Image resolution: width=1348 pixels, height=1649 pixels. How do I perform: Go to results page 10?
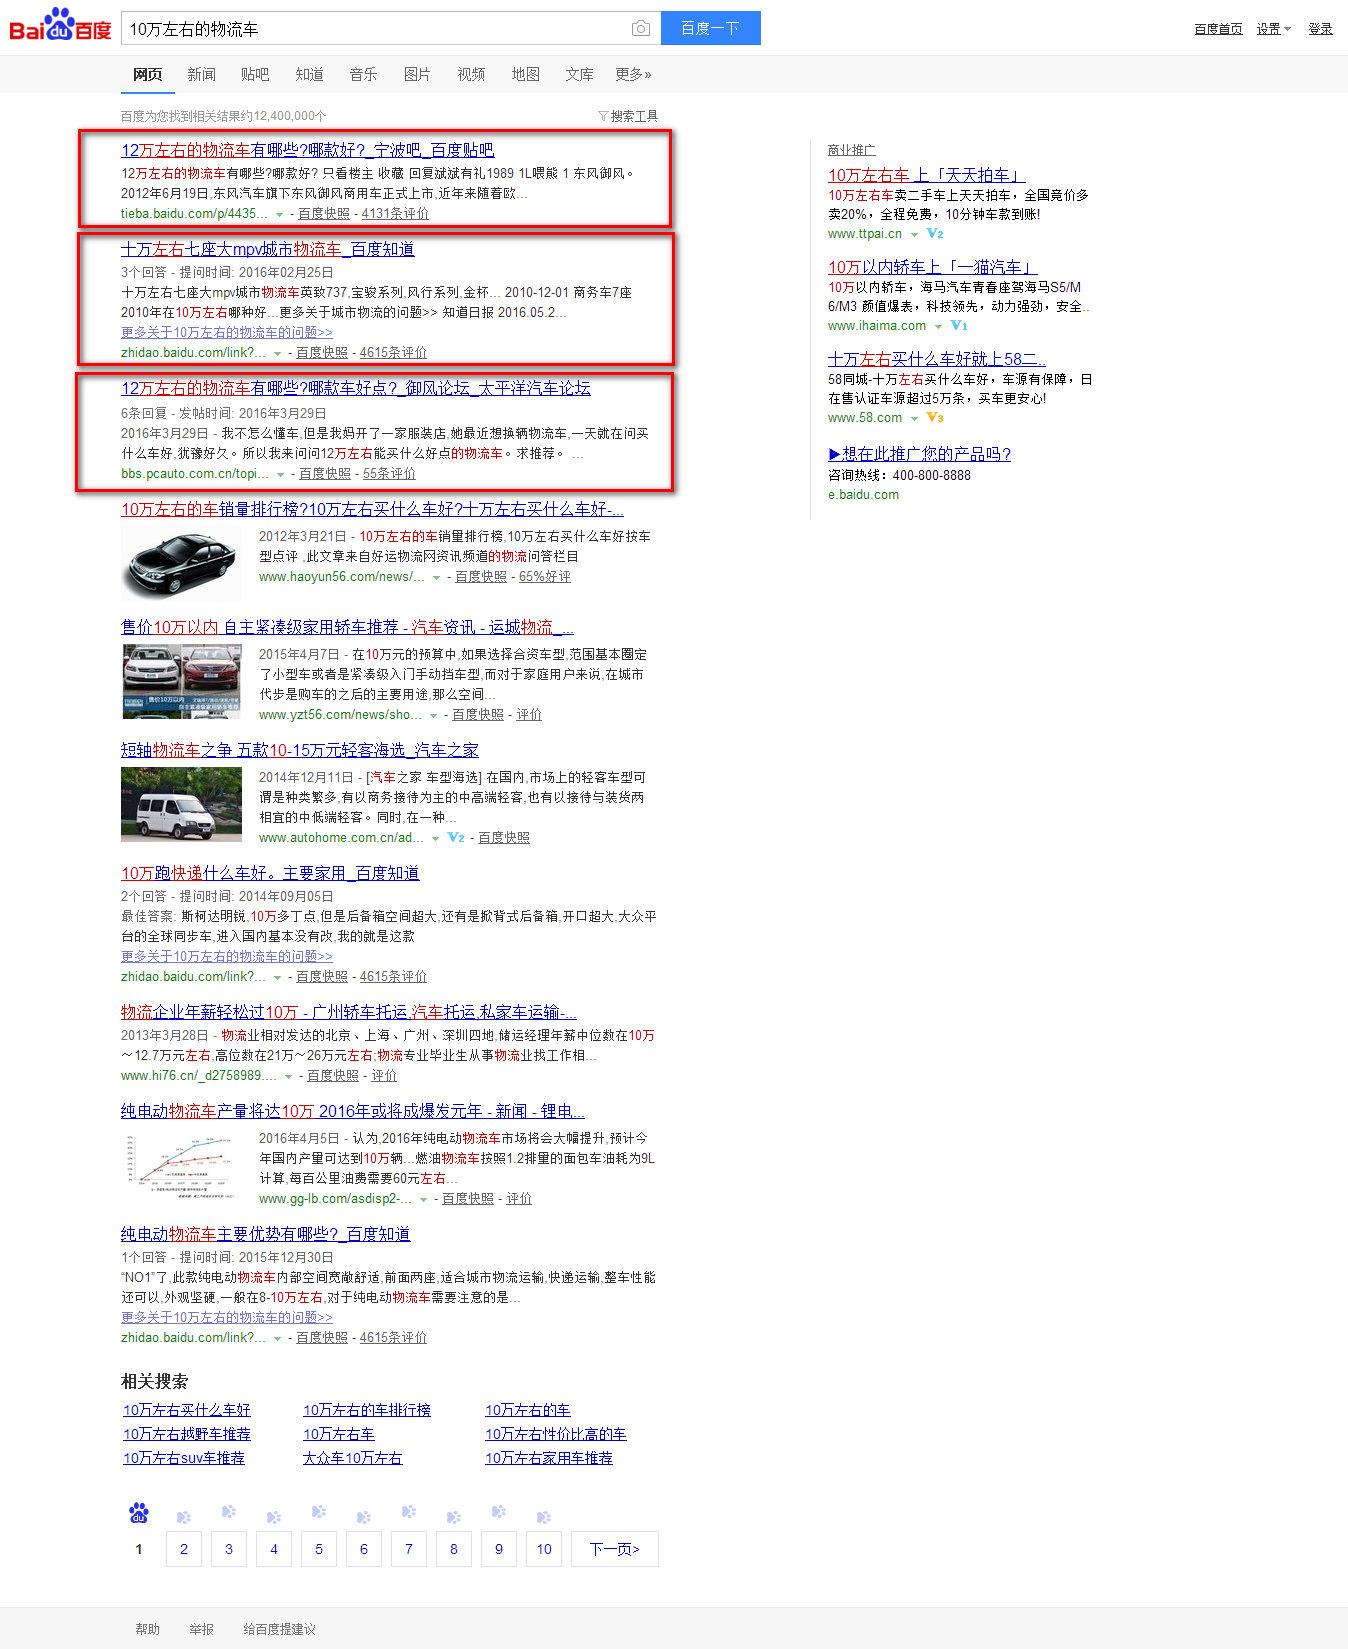click(544, 1549)
